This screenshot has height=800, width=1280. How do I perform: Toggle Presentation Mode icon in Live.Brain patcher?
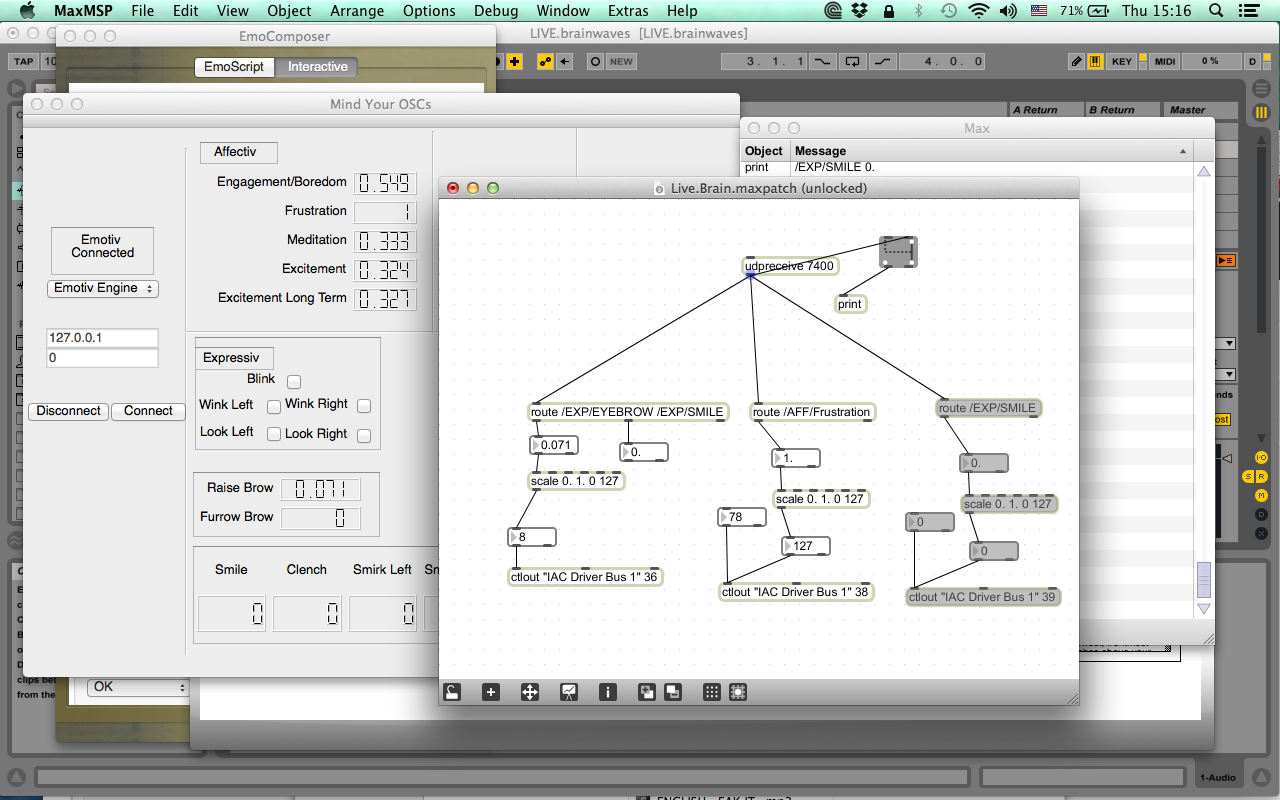tap(568, 691)
